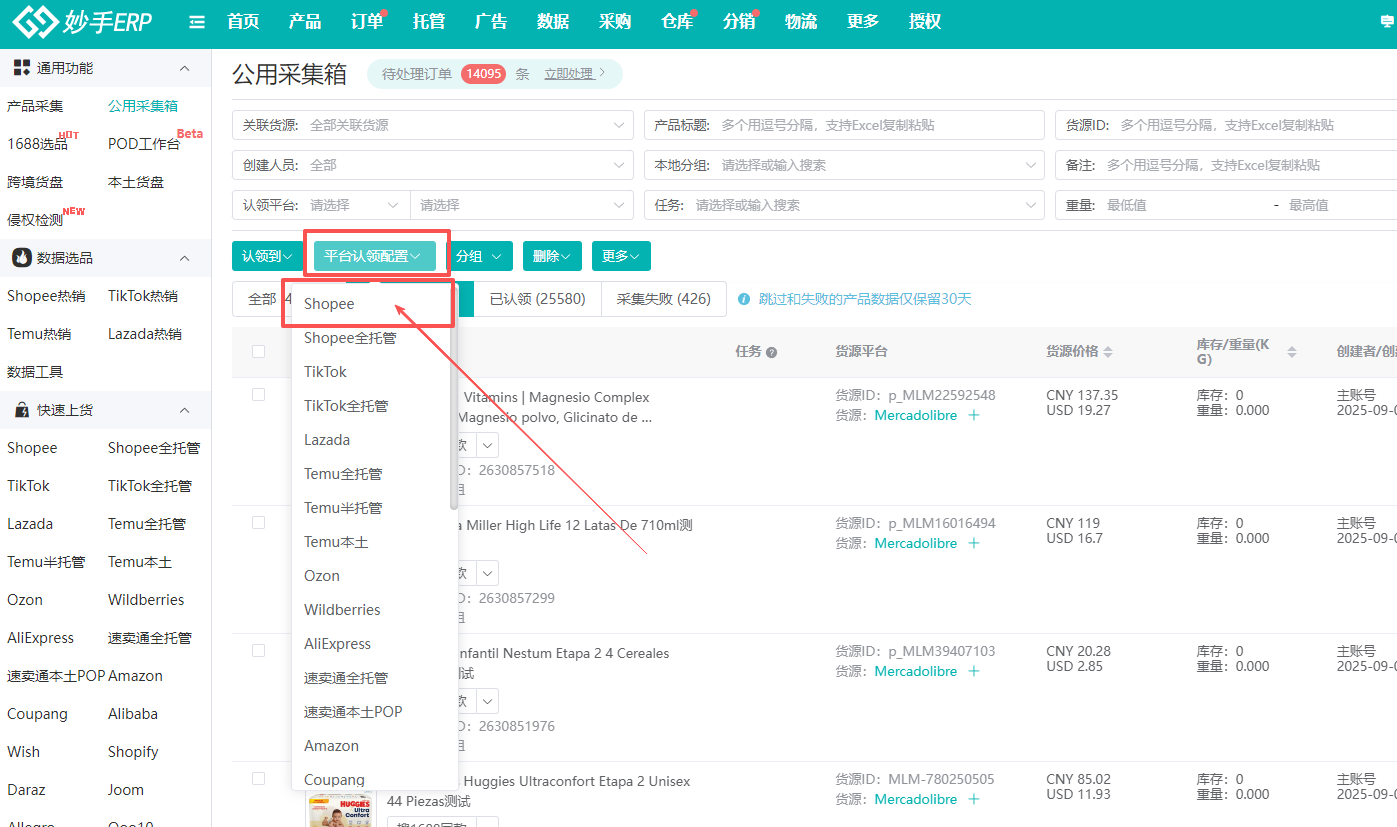Select Lazada in platform dropdown list
1397x827 pixels.
tap(371, 440)
